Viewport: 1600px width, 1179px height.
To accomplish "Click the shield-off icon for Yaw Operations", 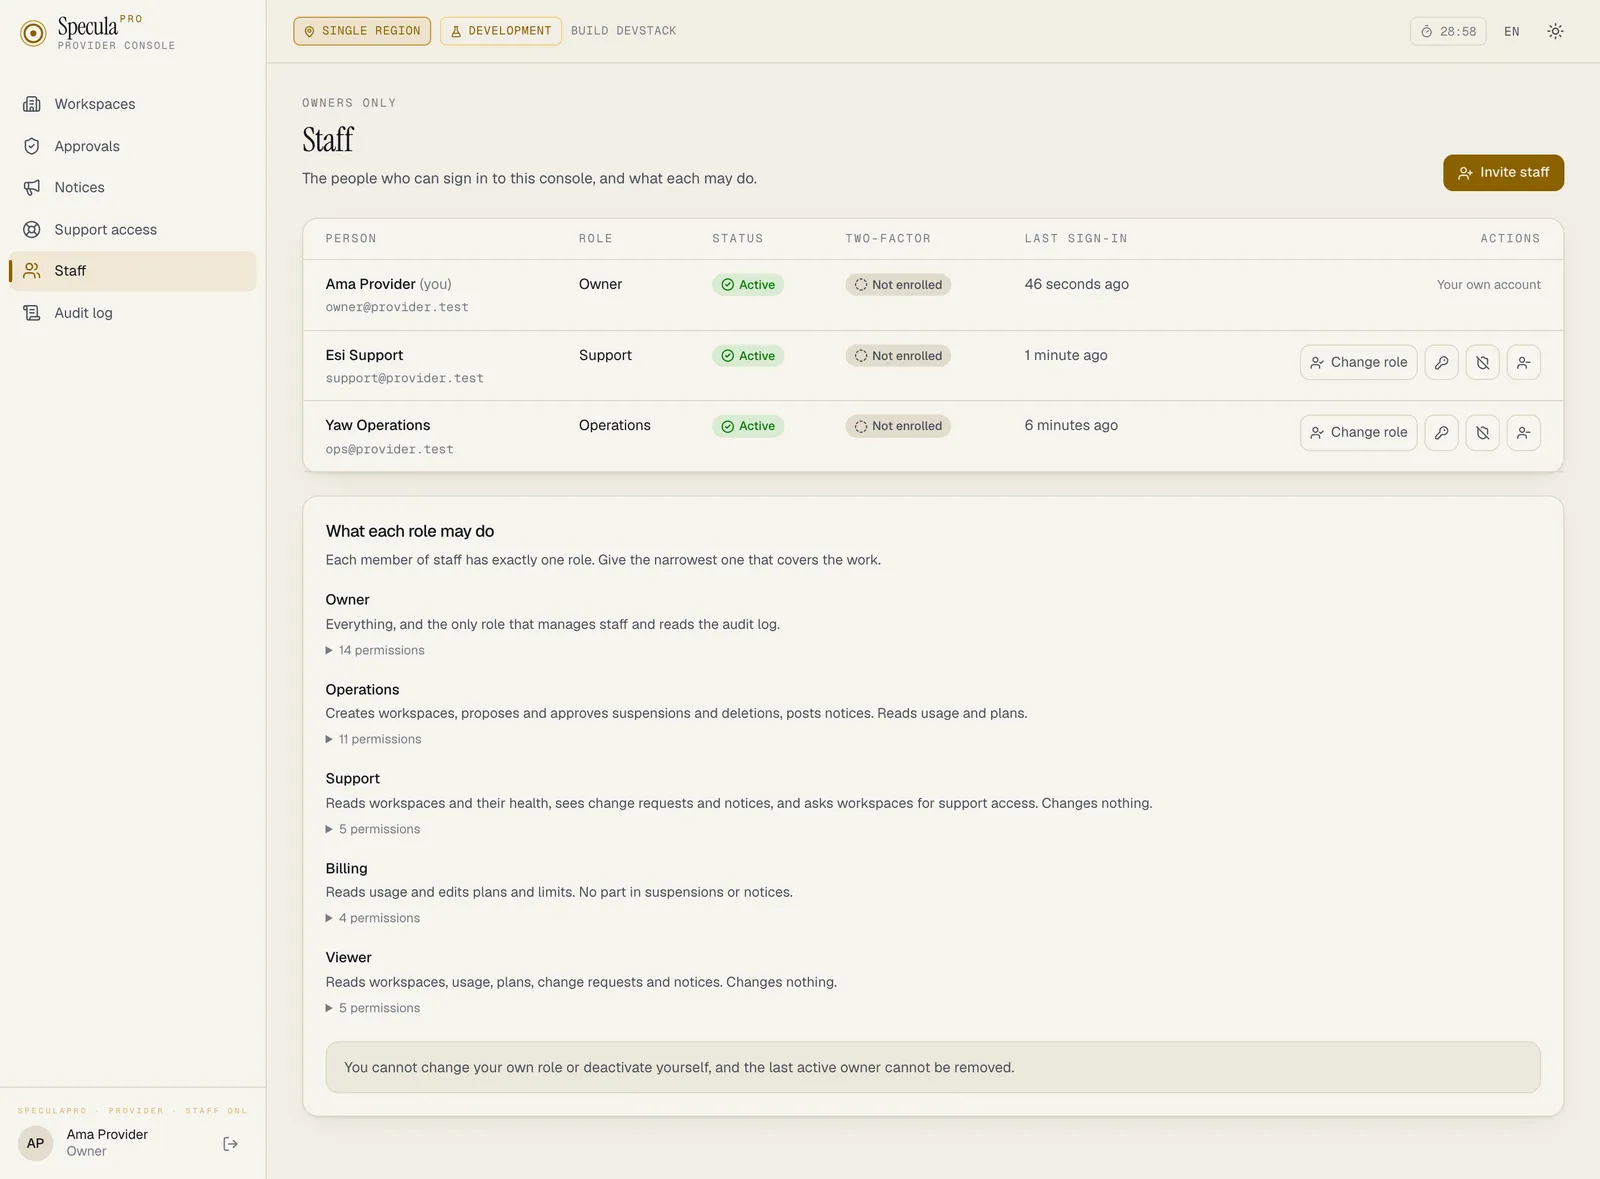I will pos(1482,433).
